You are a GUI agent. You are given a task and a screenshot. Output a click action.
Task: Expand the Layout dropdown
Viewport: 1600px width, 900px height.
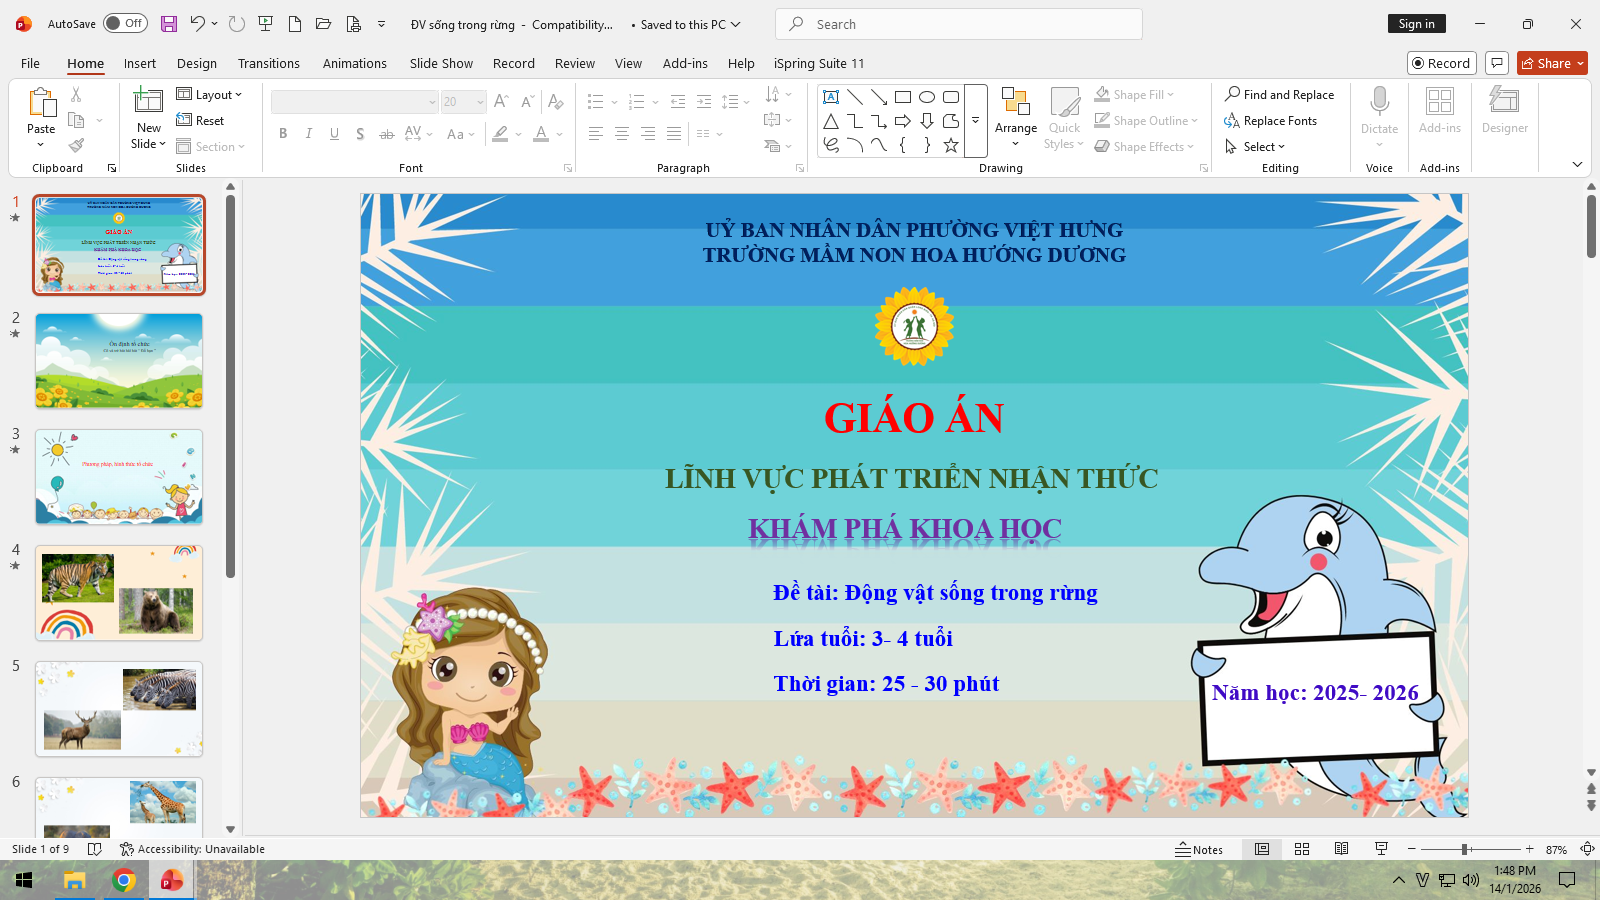210,94
